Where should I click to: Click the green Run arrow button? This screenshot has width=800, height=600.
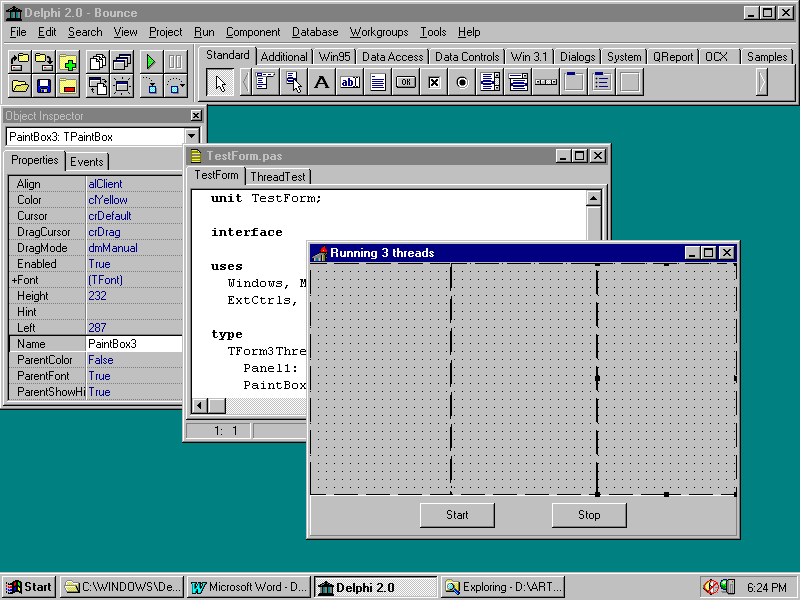tap(150, 62)
